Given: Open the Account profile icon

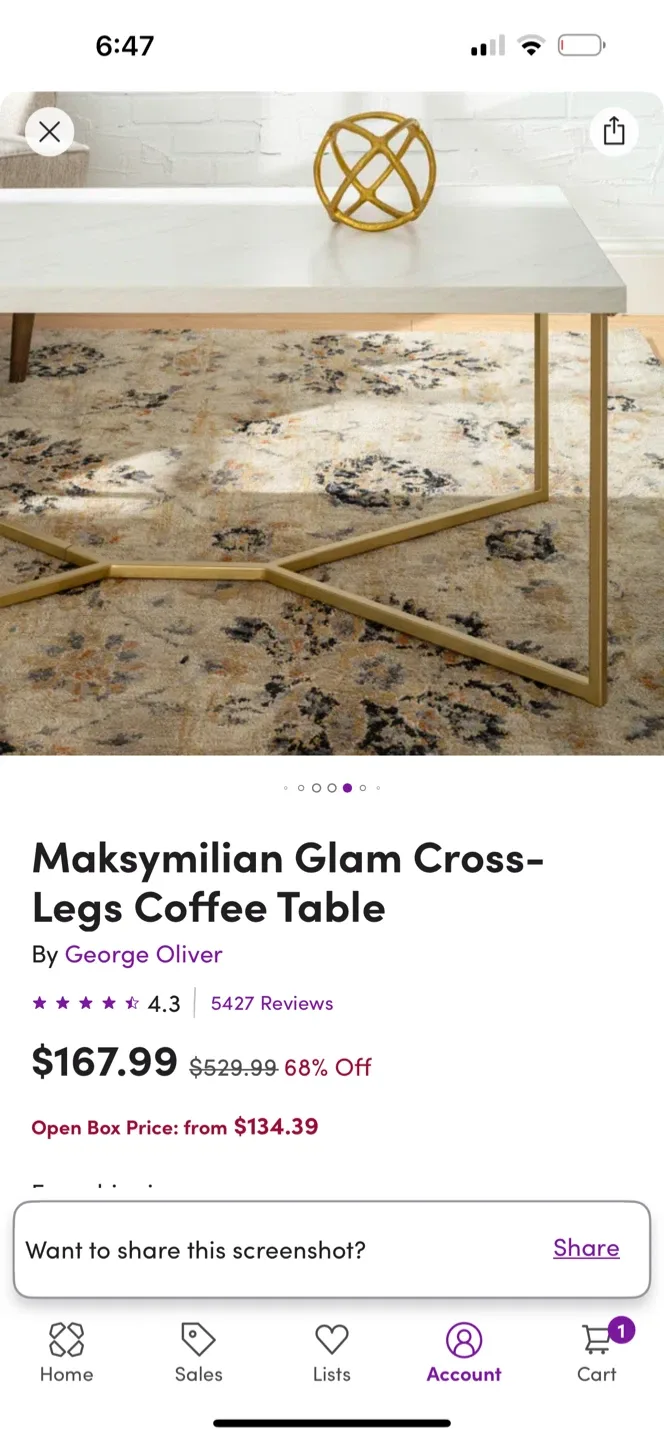Looking at the screenshot, I should coord(464,1339).
